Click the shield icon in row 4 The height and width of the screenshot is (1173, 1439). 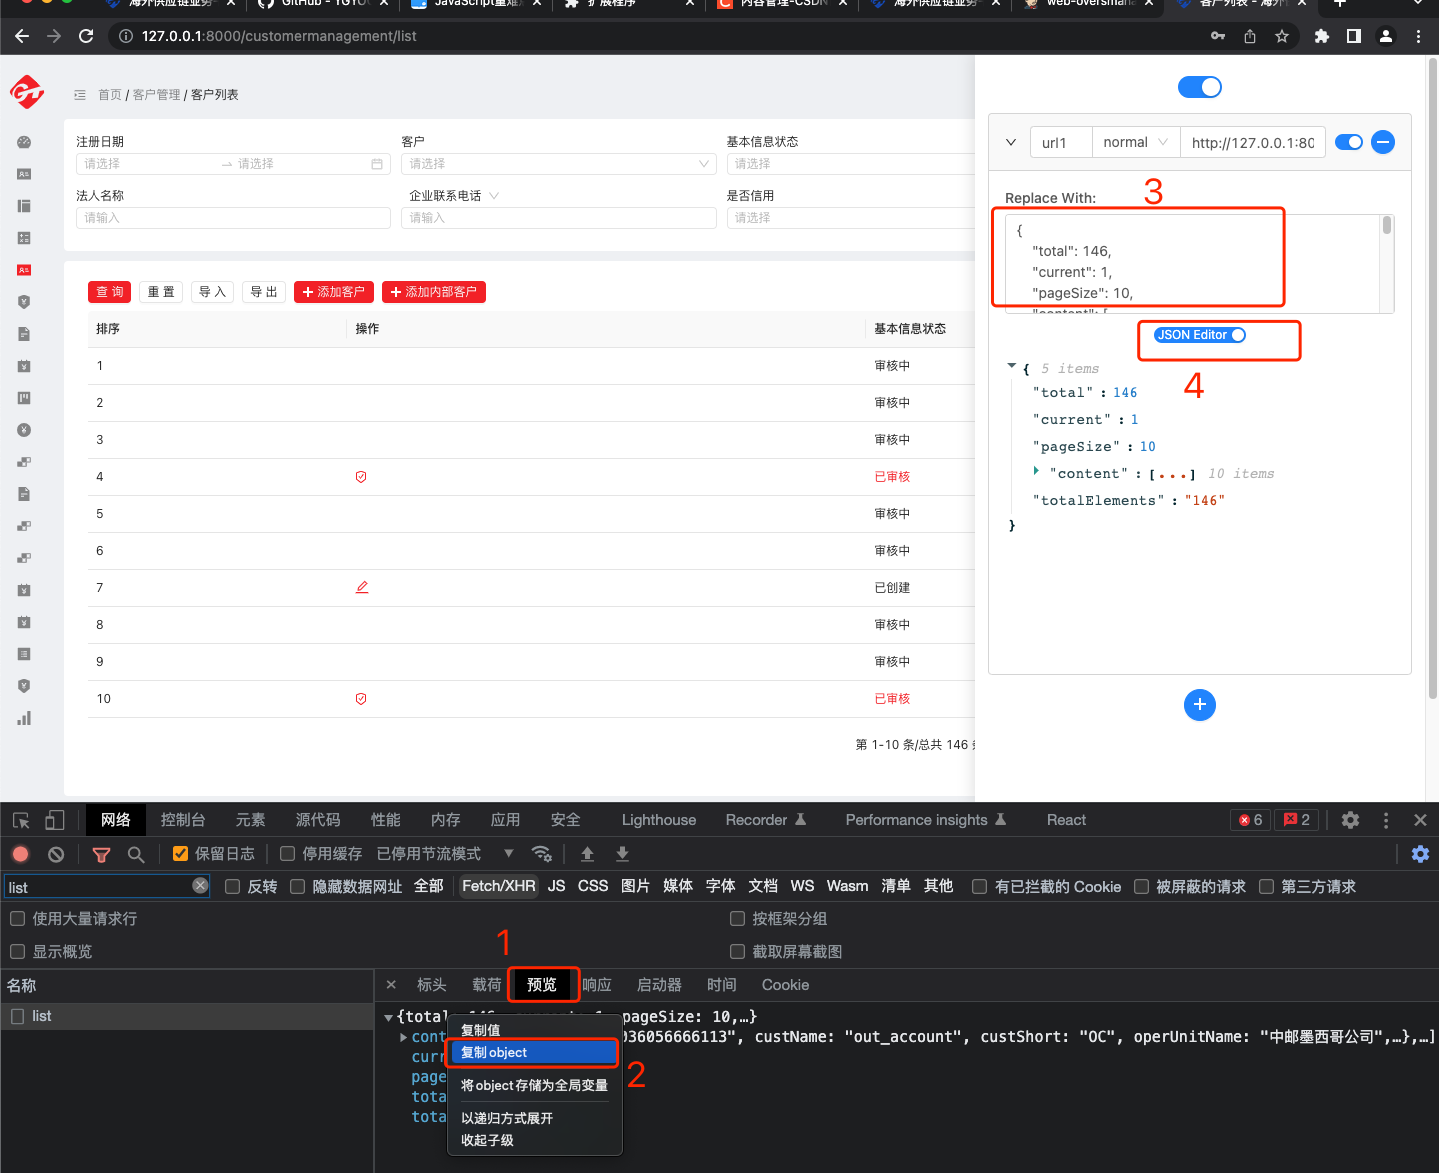pyautogui.click(x=361, y=477)
